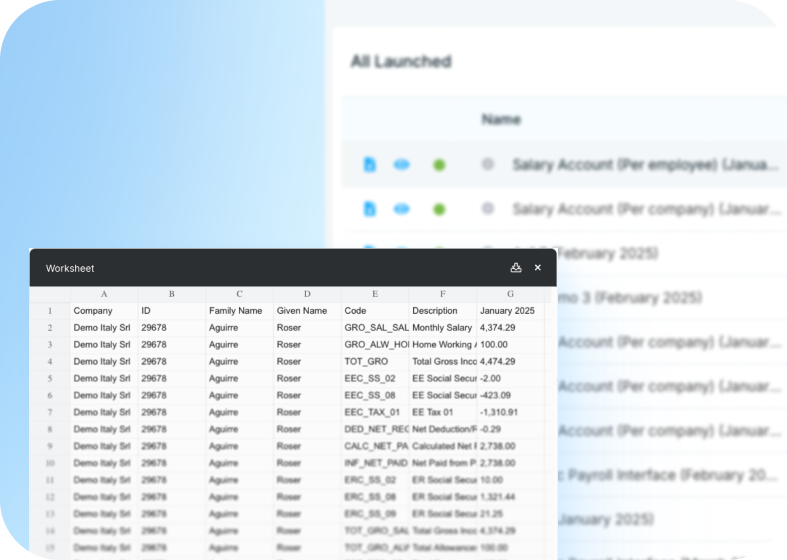This screenshot has width=787, height=560.
Task: Click green status dot of Salary Account (Per employee)
Action: pyautogui.click(x=439, y=165)
